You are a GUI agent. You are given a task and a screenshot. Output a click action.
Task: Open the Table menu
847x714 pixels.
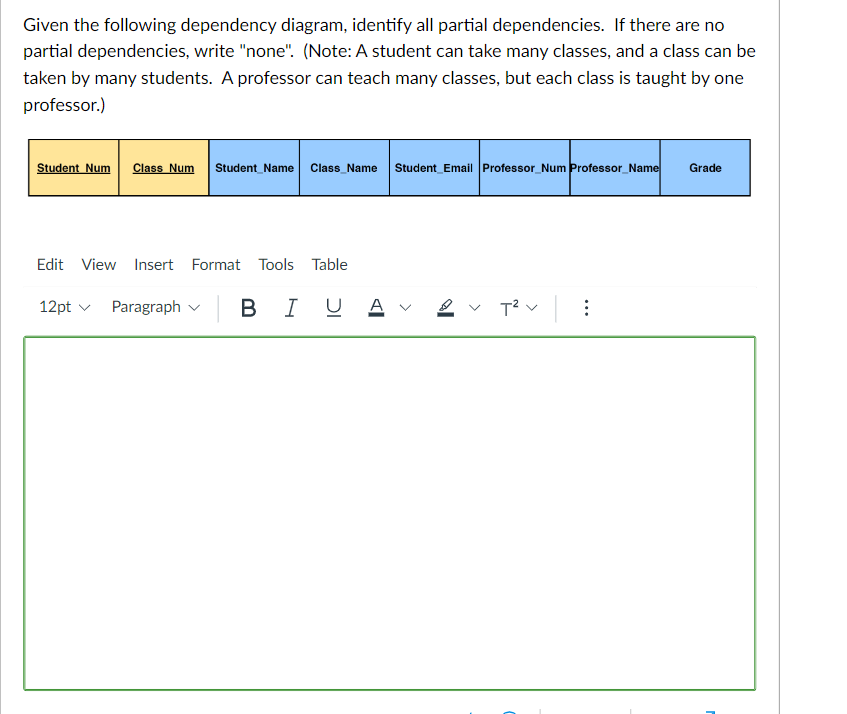[329, 264]
